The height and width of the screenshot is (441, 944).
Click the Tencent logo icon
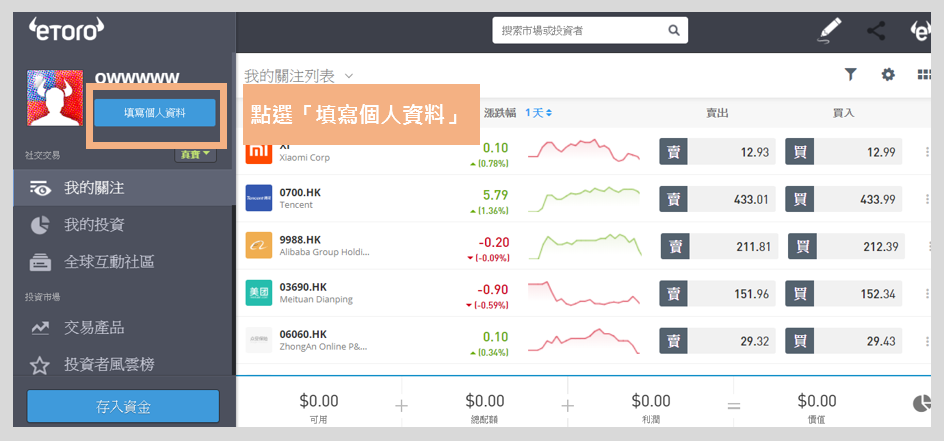point(259,198)
